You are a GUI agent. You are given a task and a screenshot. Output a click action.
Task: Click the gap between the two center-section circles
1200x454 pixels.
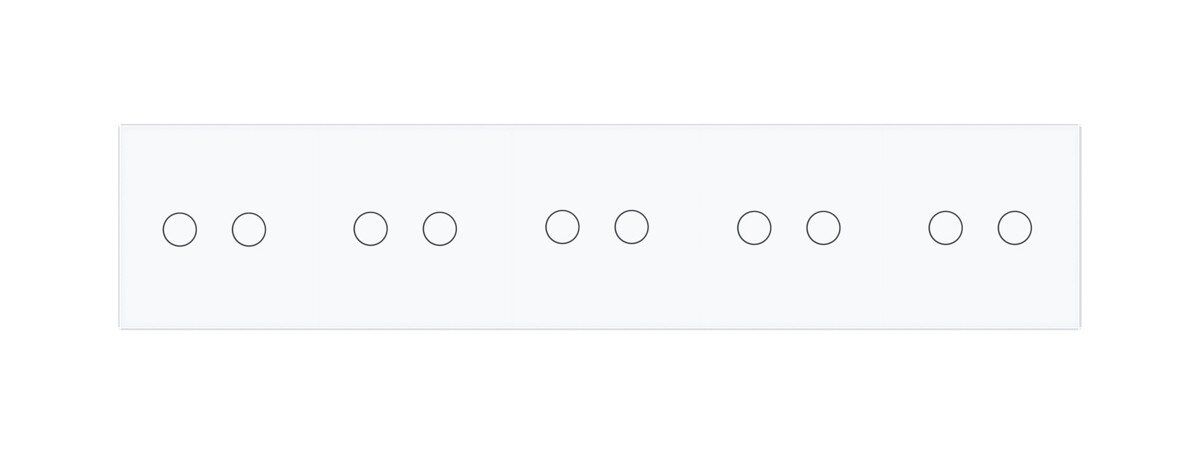pyautogui.click(x=596, y=226)
